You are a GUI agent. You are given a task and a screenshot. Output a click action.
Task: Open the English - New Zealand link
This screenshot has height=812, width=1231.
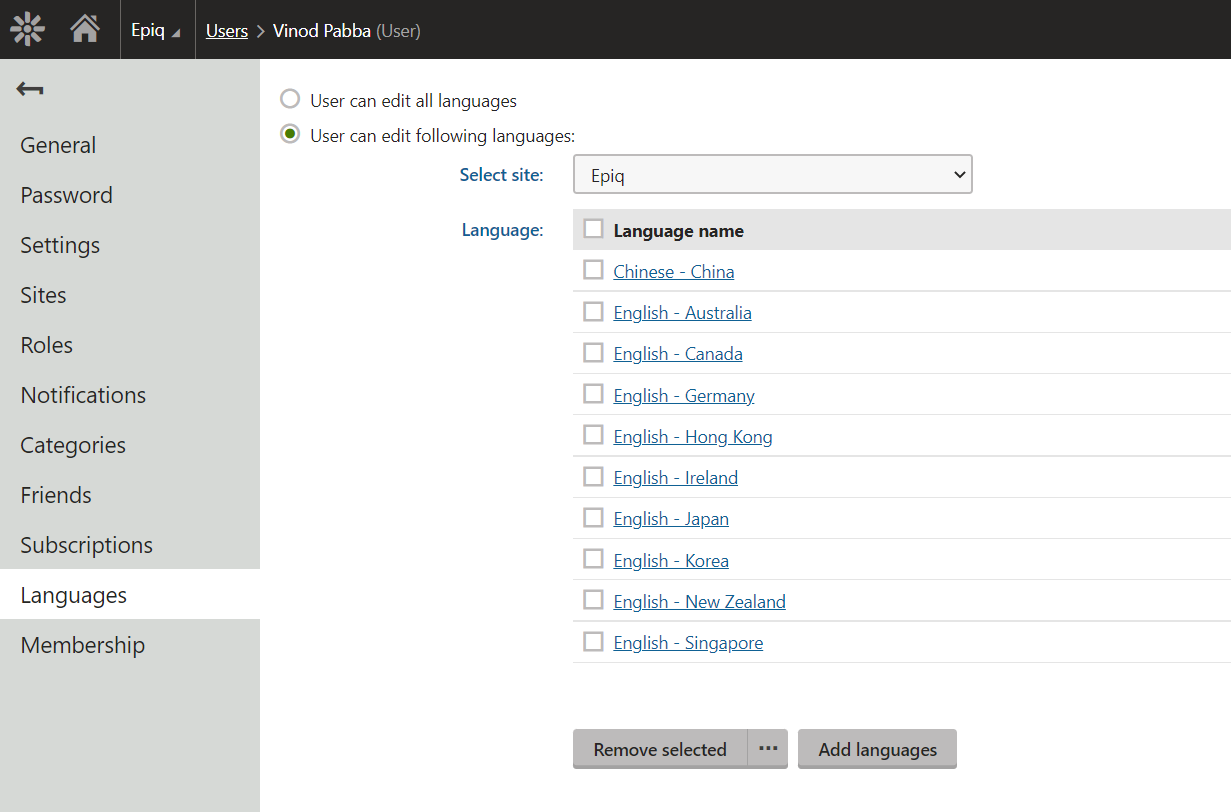pos(699,602)
